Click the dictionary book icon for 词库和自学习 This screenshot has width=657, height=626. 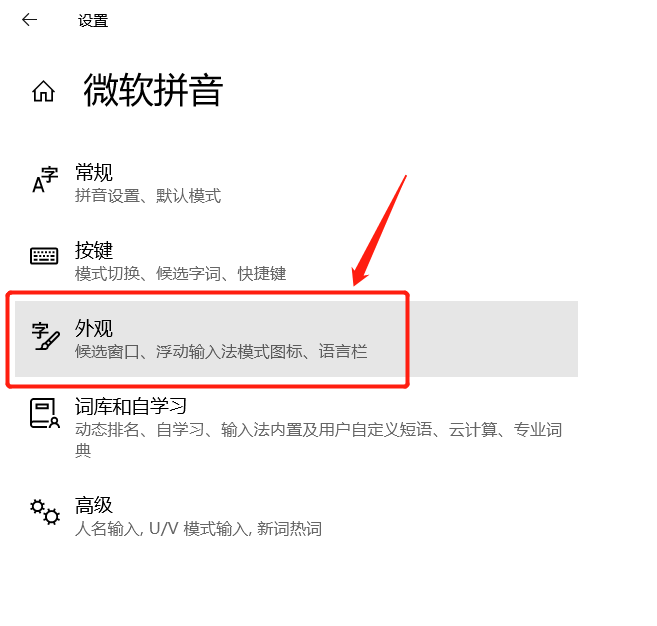pos(45,413)
